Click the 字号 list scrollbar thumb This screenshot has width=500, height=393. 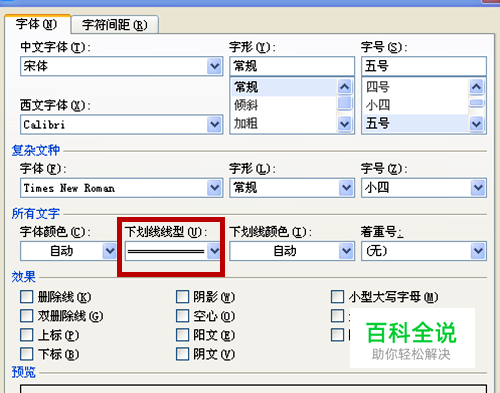click(x=477, y=103)
